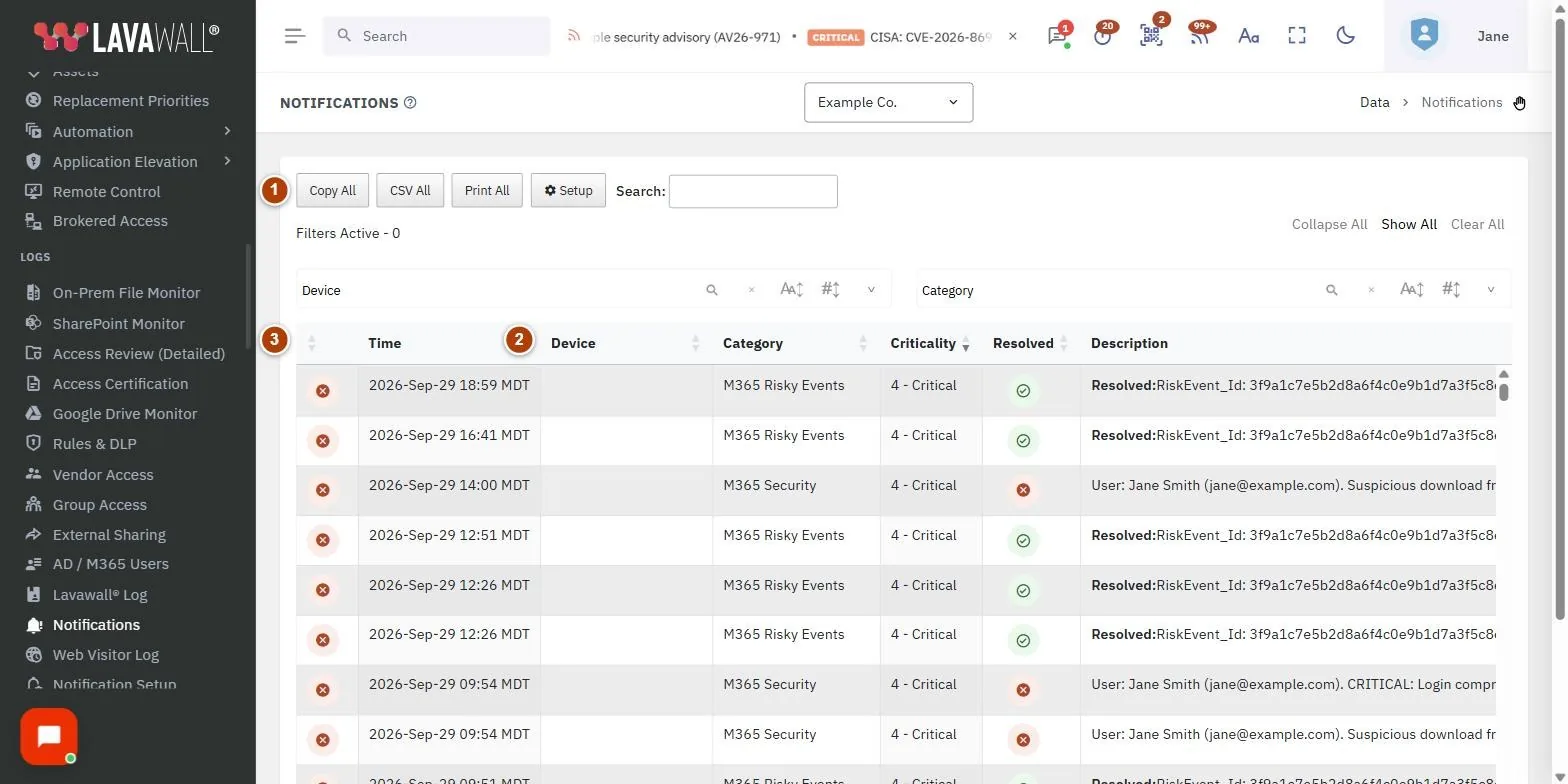Sort Category filter alphabetically
1568x784 pixels.
(x=1411, y=290)
